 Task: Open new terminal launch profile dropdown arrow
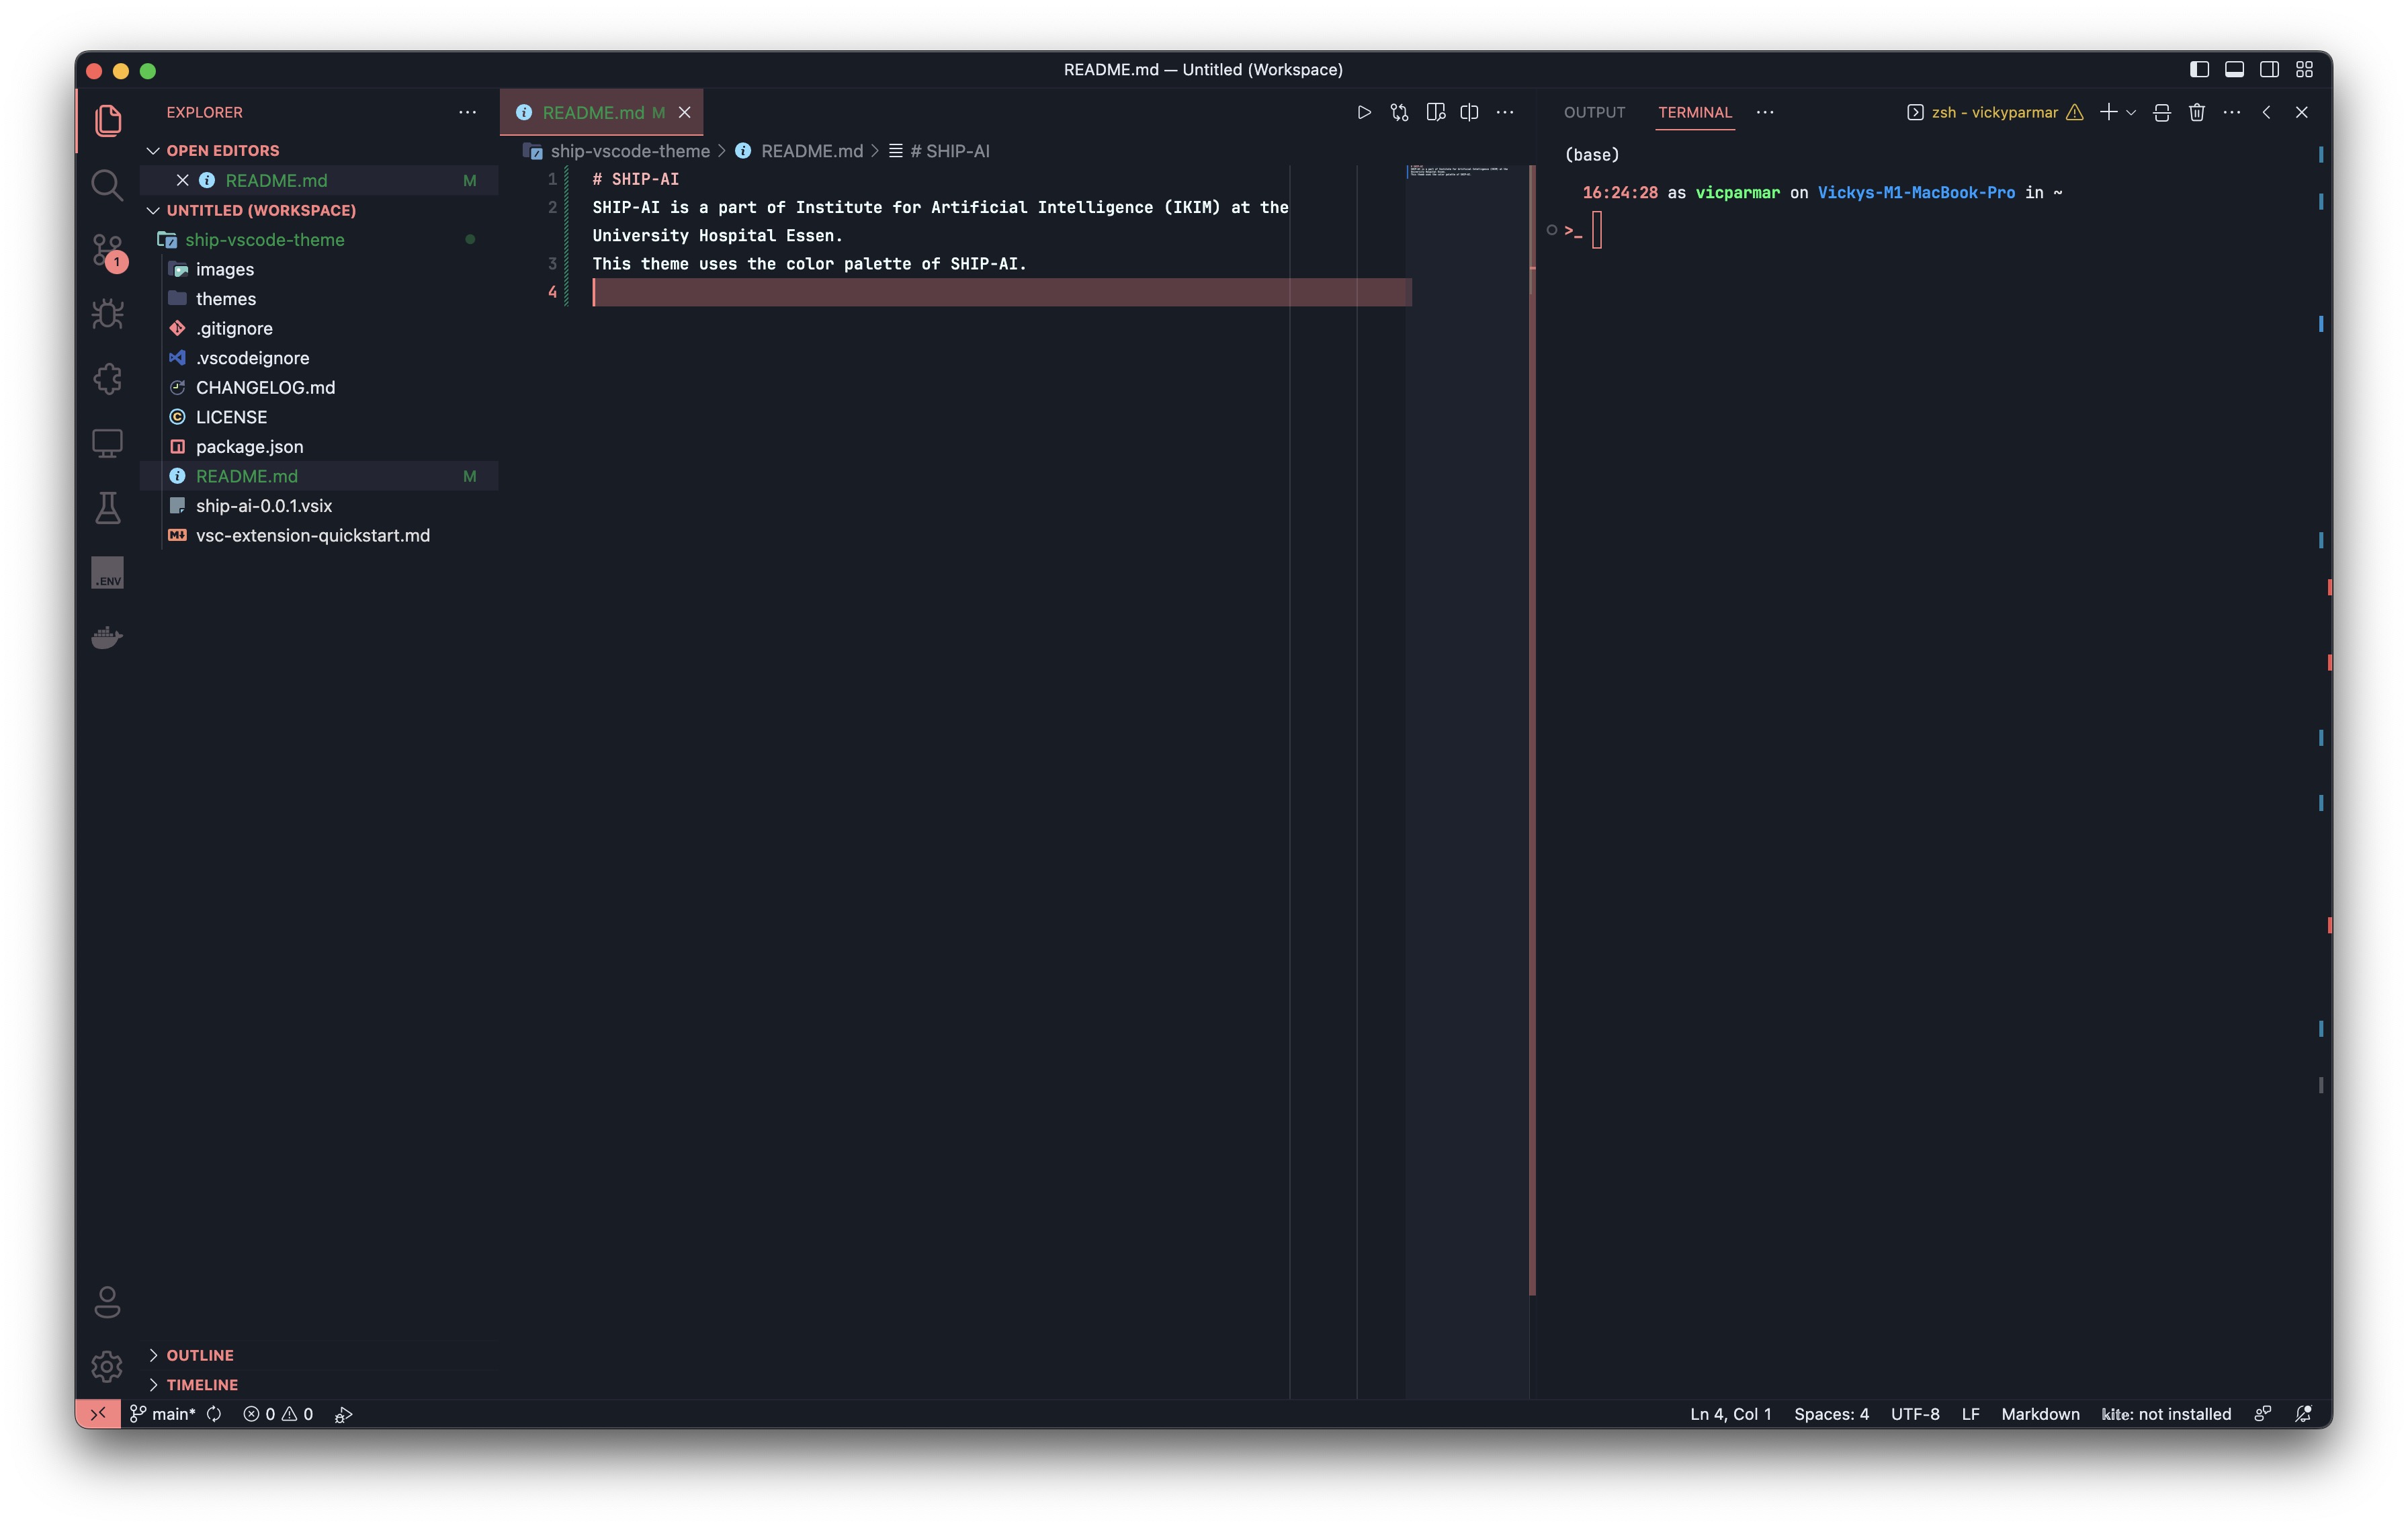2131,112
